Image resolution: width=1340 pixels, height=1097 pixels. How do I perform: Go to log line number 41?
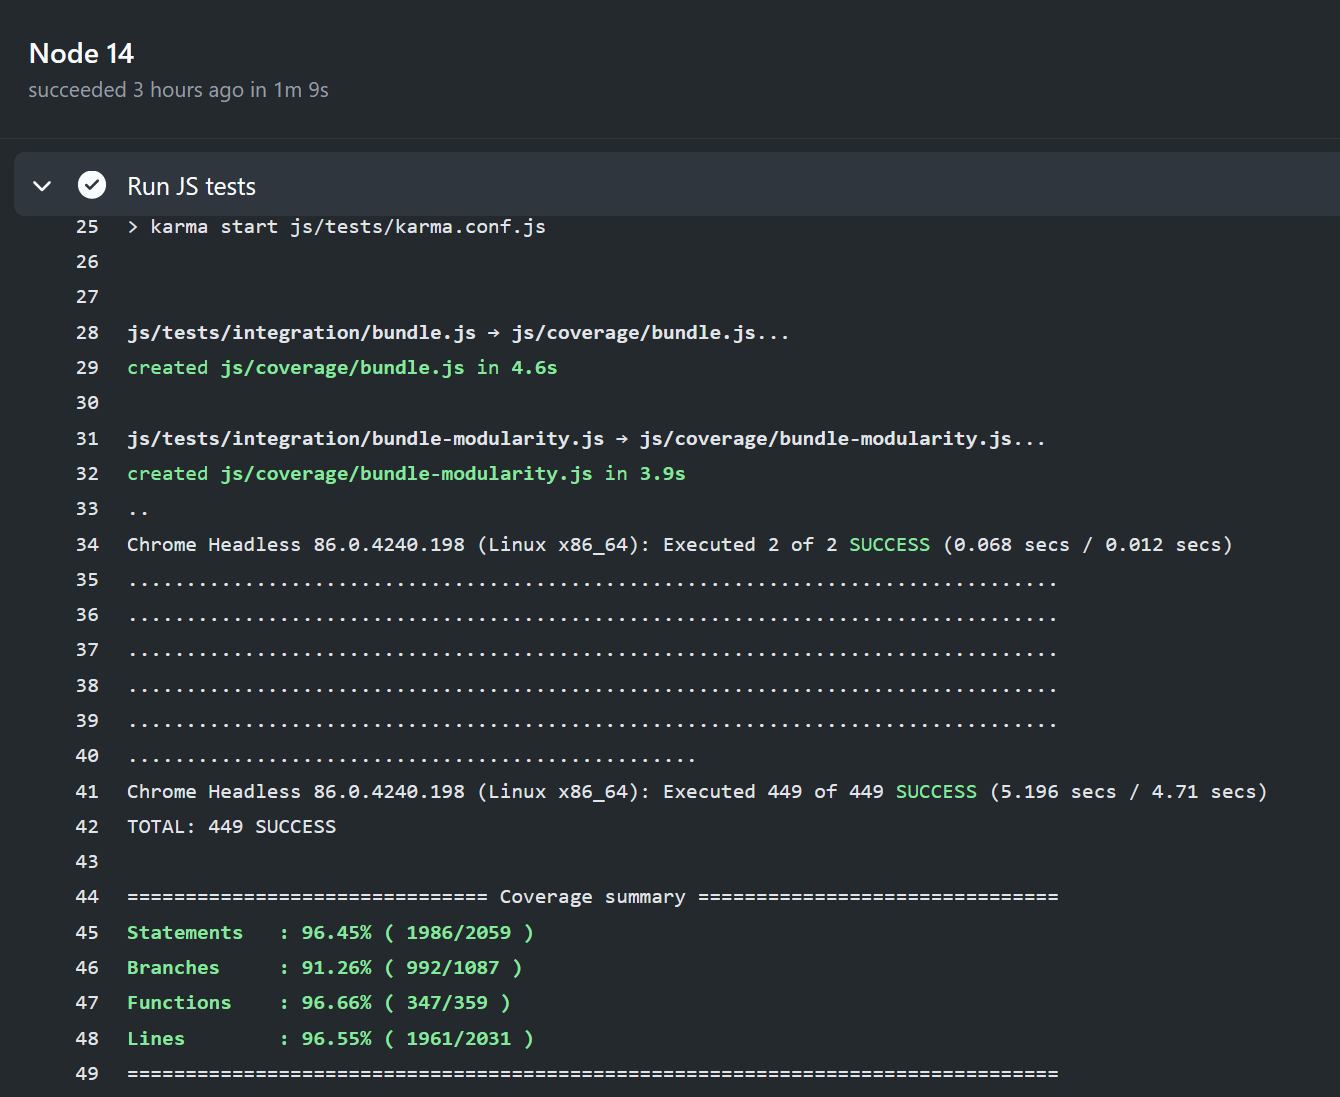[87, 792]
